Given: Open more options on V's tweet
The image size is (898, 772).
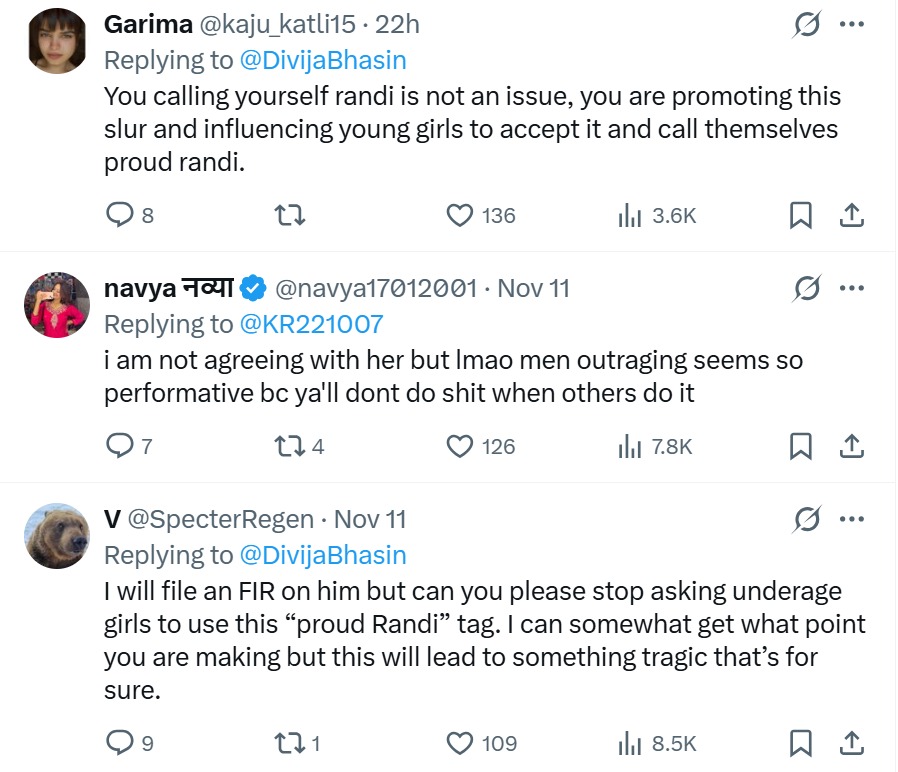Looking at the screenshot, I should (851, 520).
